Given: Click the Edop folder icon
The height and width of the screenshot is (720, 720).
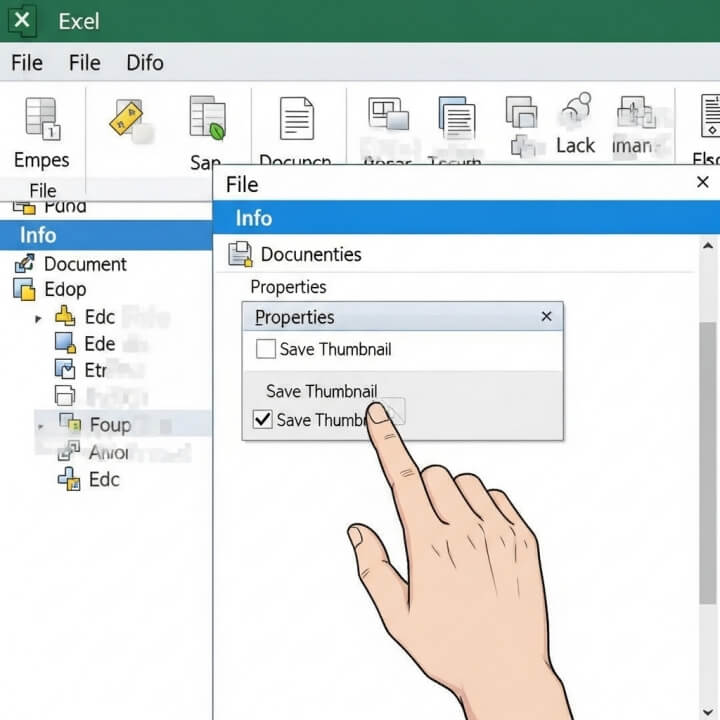Looking at the screenshot, I should pyautogui.click(x=24, y=290).
